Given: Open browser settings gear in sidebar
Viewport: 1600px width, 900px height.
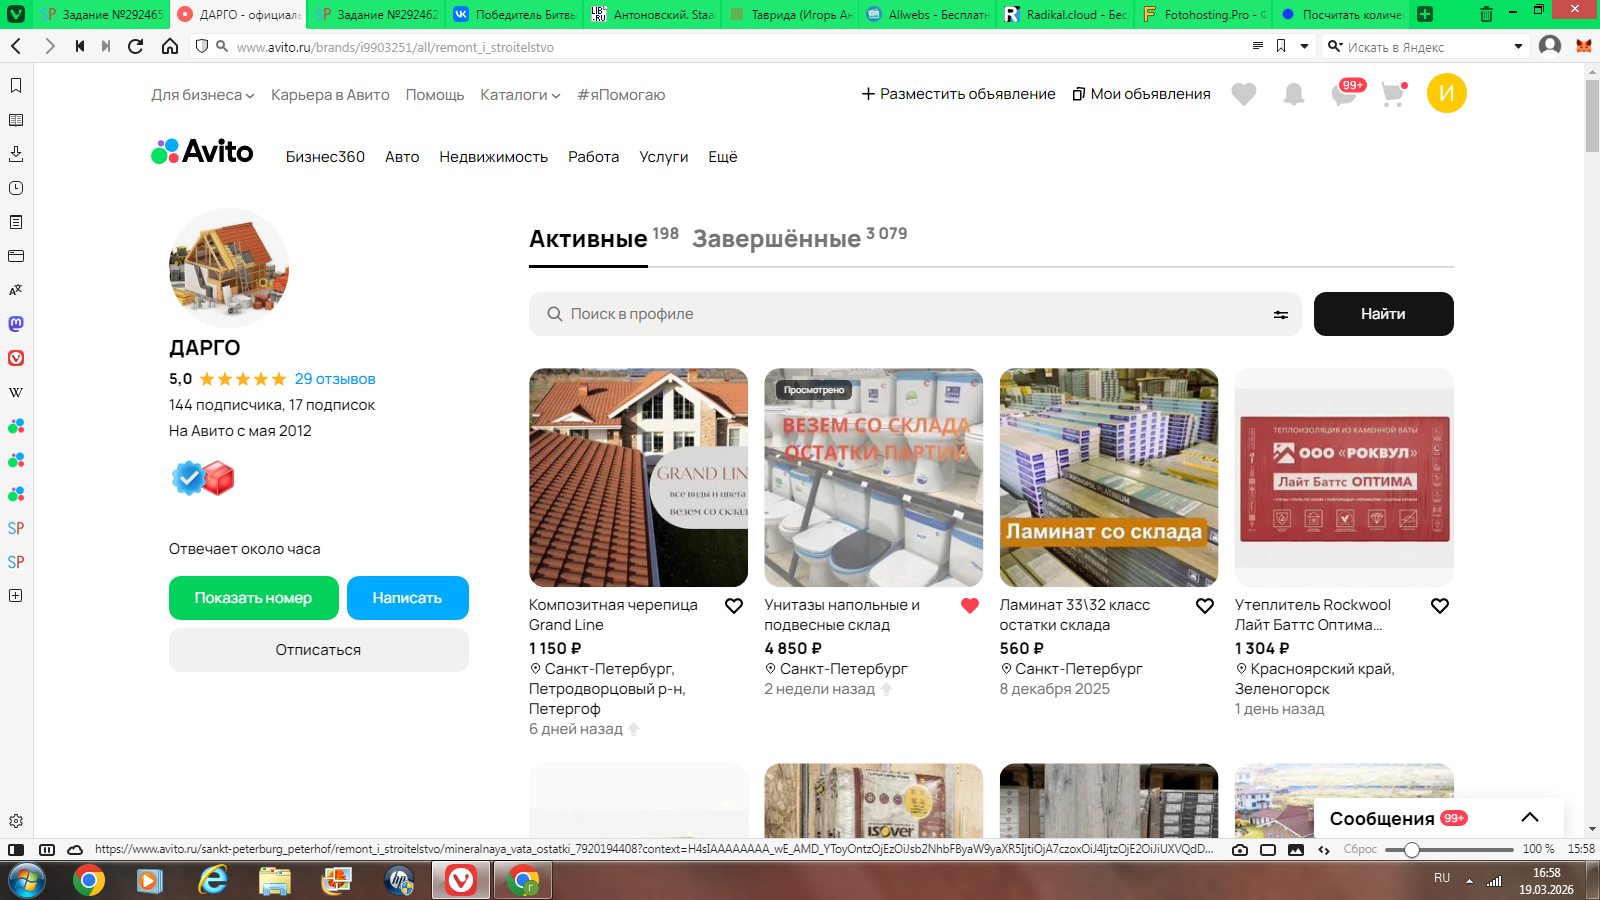Looking at the screenshot, I should pos(16,821).
